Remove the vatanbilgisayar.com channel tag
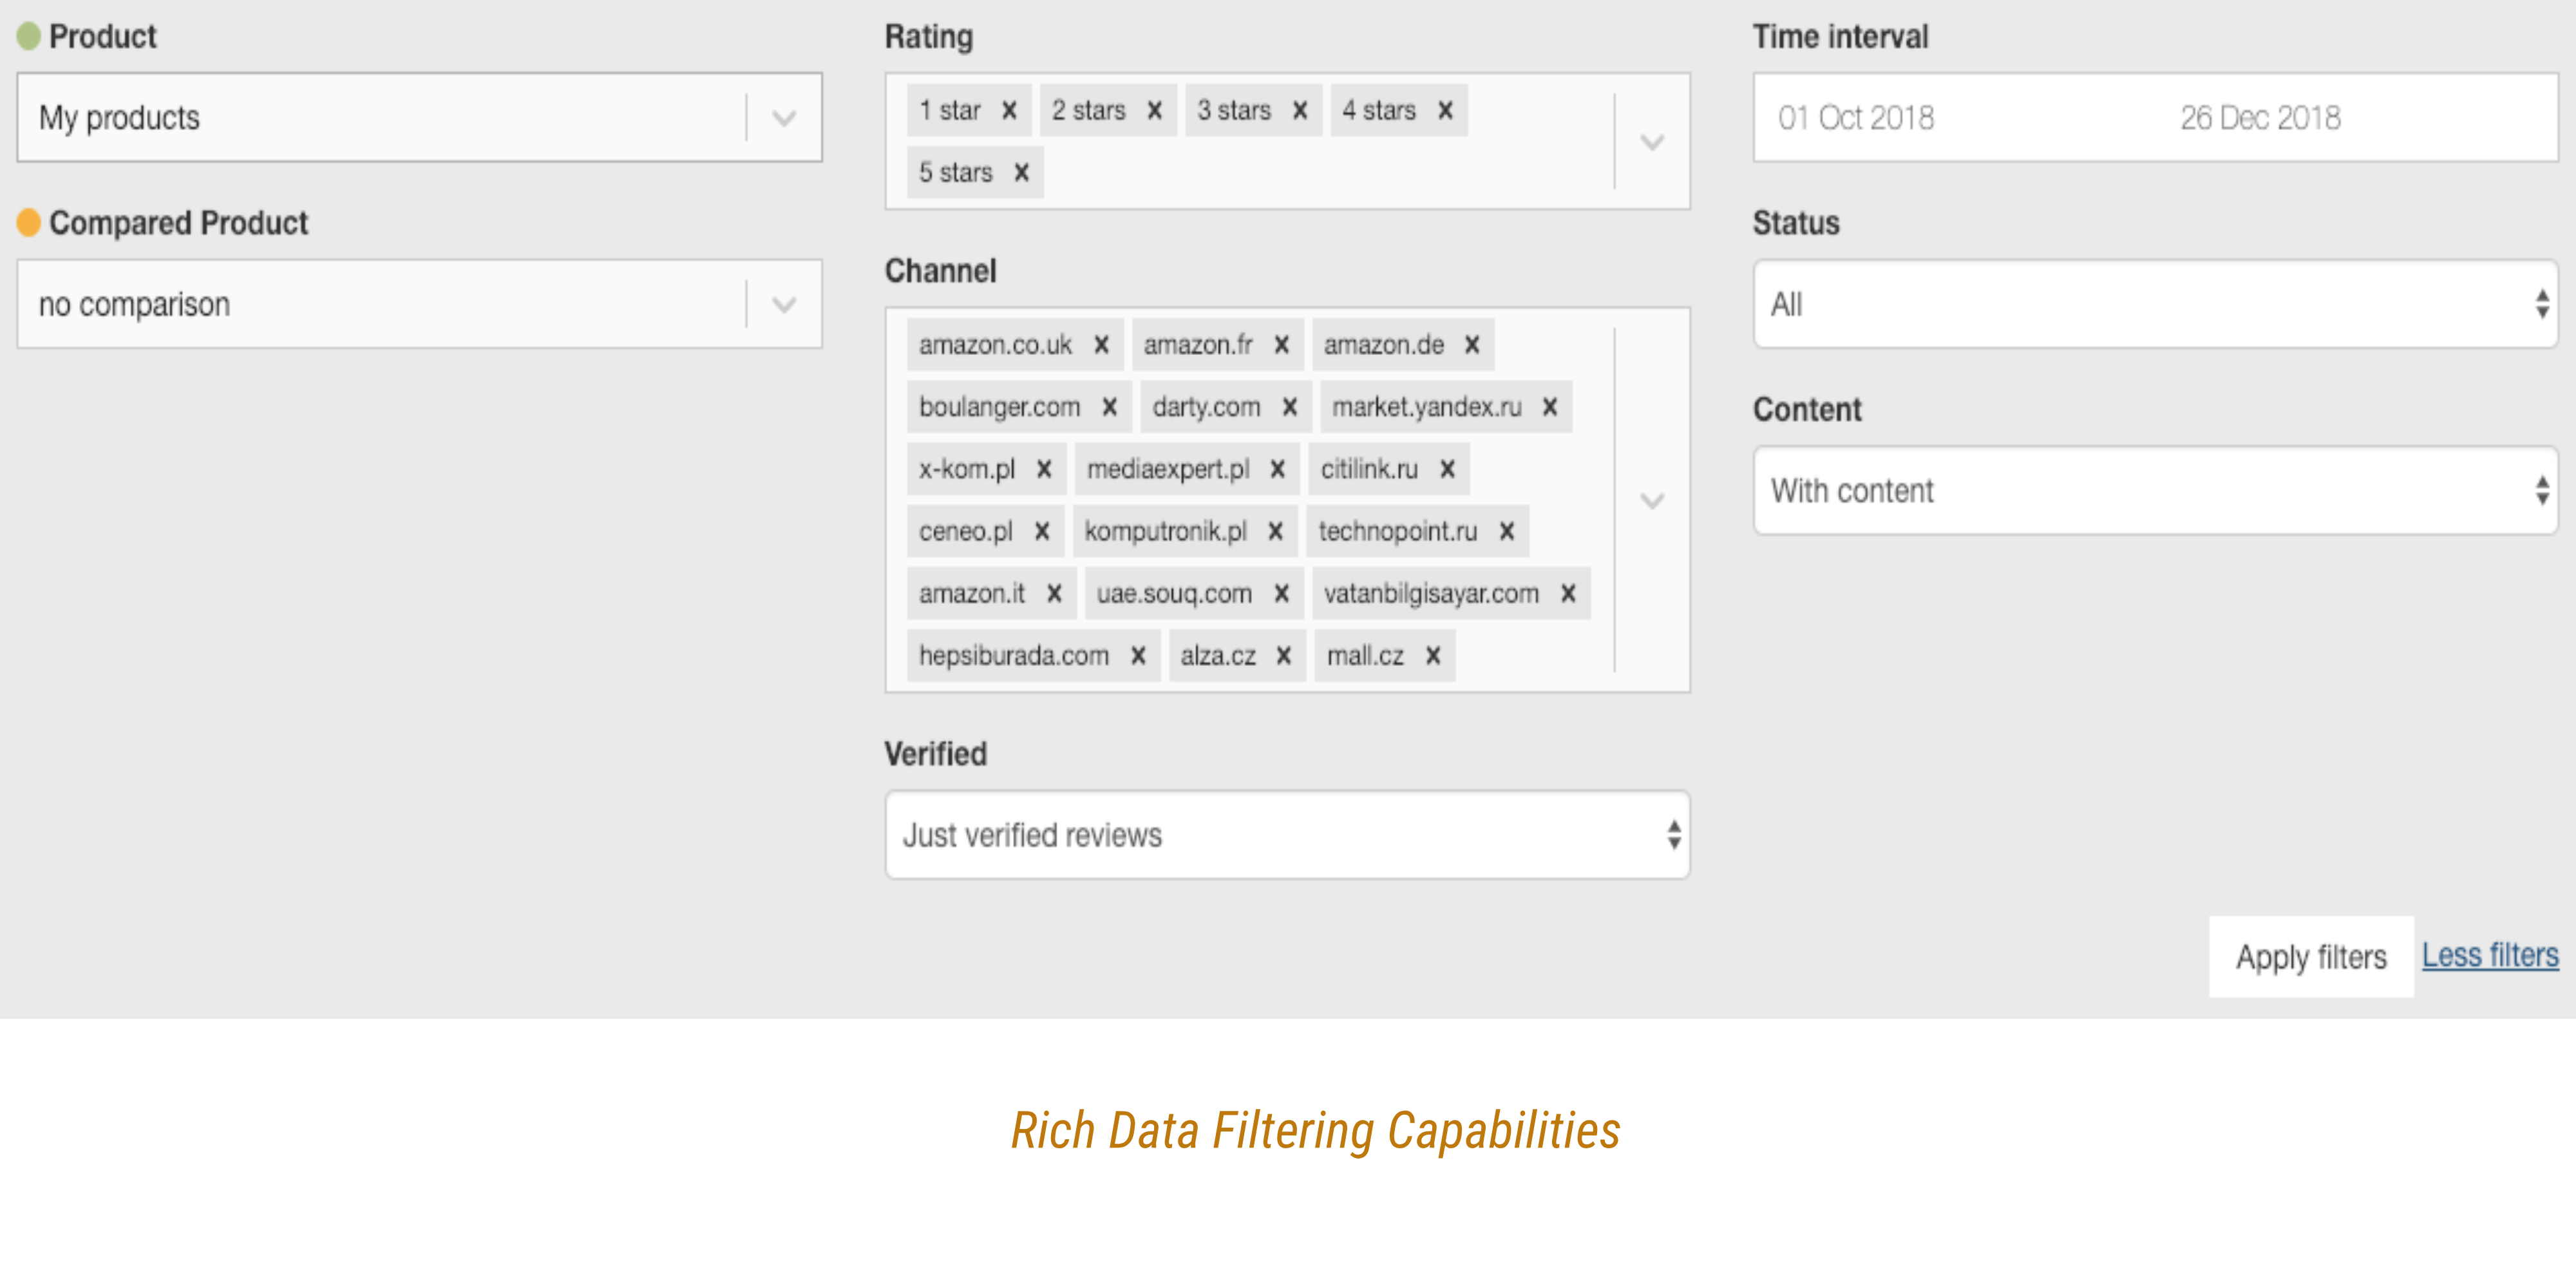This screenshot has height=1288, width=2576. point(1568,594)
